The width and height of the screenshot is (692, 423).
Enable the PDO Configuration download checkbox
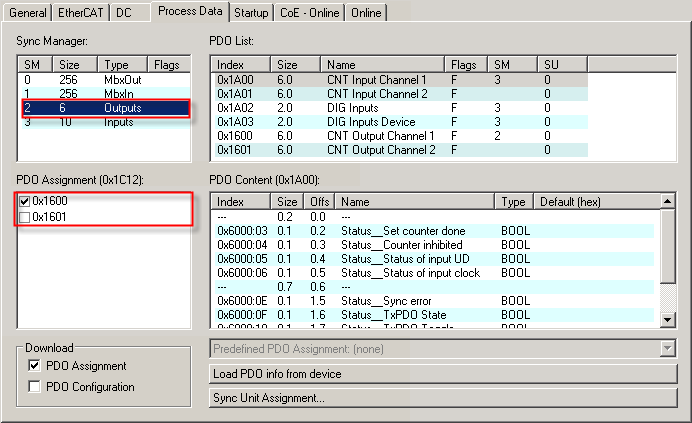pos(34,386)
